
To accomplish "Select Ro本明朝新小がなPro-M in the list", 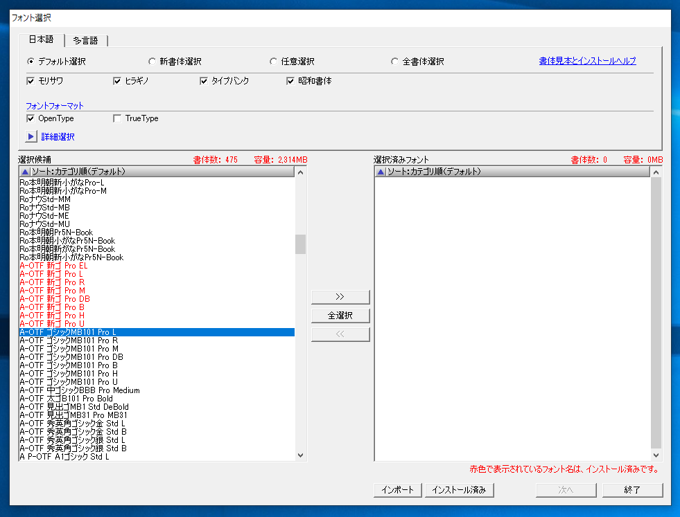I will [x=157, y=191].
